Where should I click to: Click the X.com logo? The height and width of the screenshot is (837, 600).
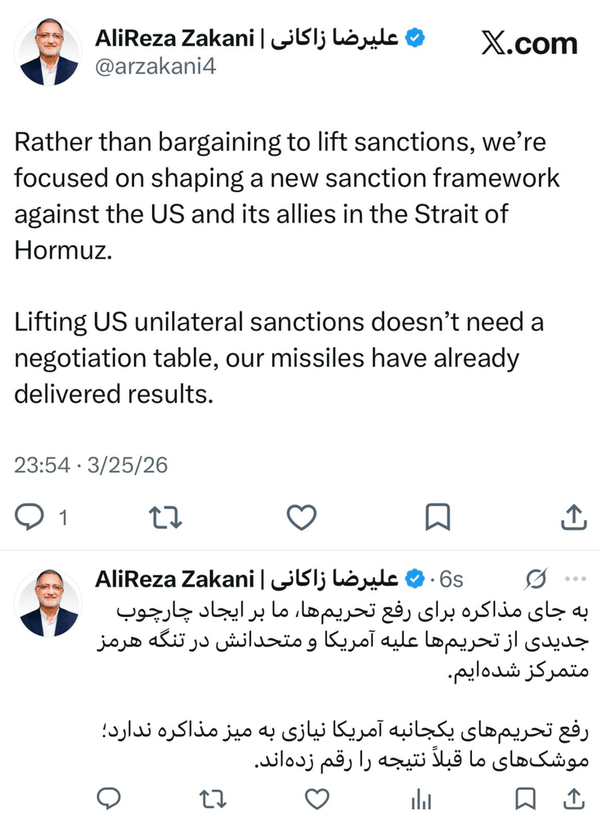pos(529,43)
